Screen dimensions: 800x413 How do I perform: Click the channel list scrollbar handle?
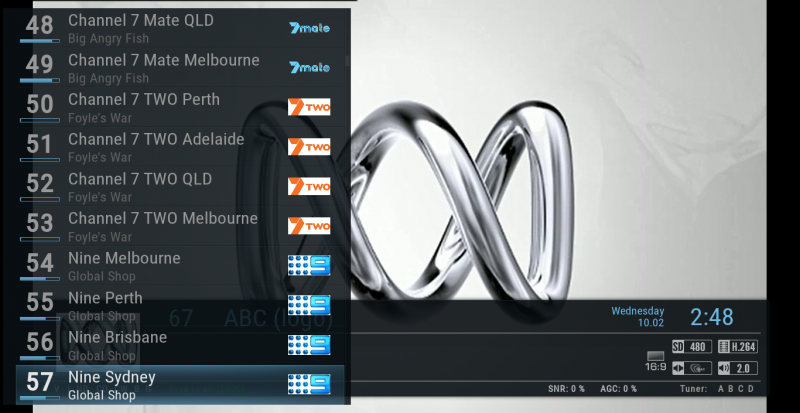[348, 61]
